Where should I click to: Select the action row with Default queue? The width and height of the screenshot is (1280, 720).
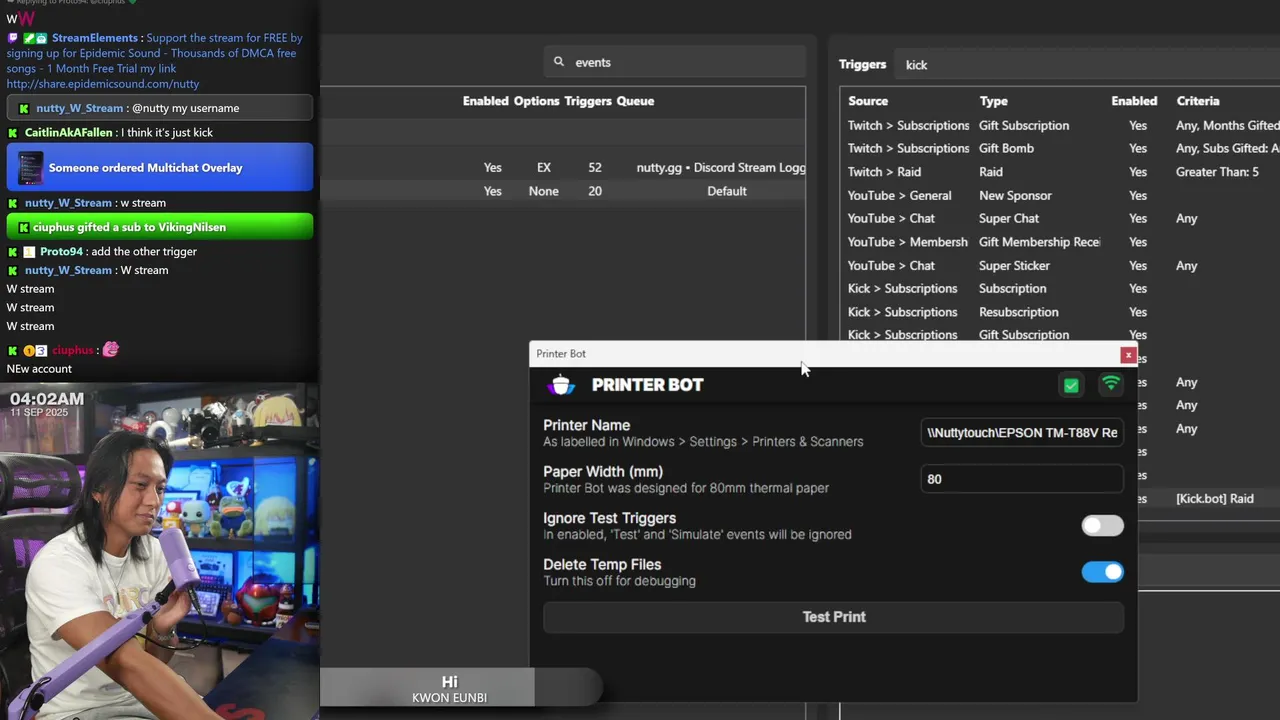563,191
